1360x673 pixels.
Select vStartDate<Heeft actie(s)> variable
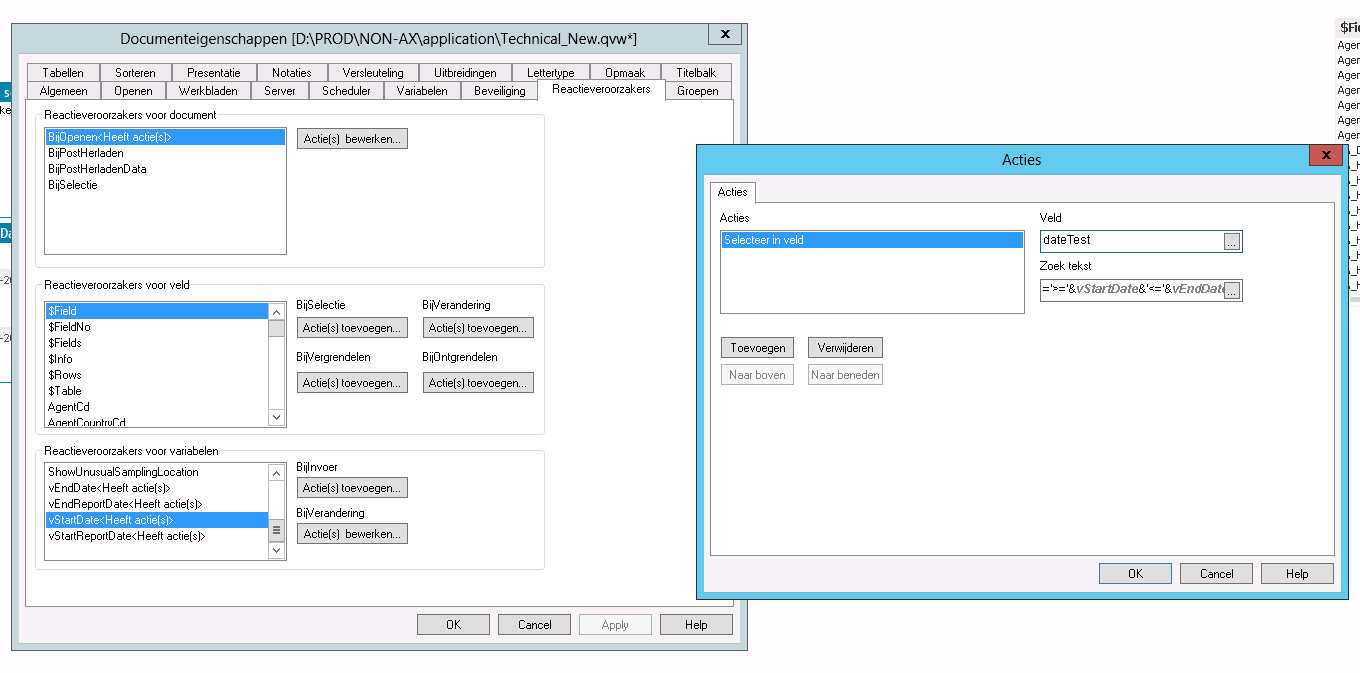157,520
